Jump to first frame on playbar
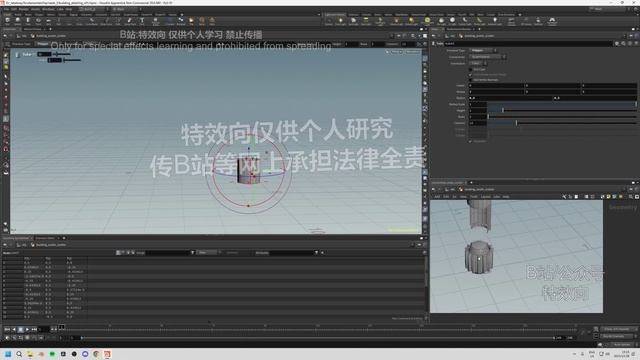640x360 pixels. 7,329
